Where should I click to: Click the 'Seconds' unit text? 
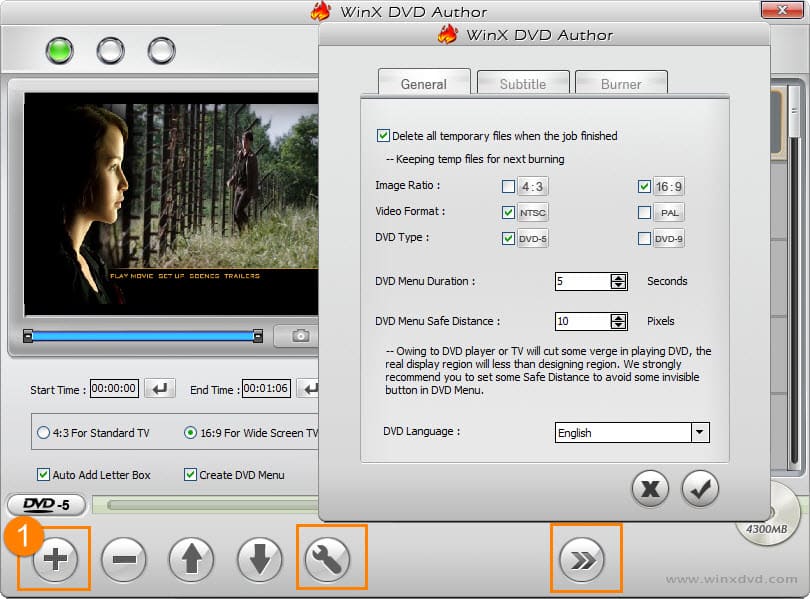pos(667,281)
